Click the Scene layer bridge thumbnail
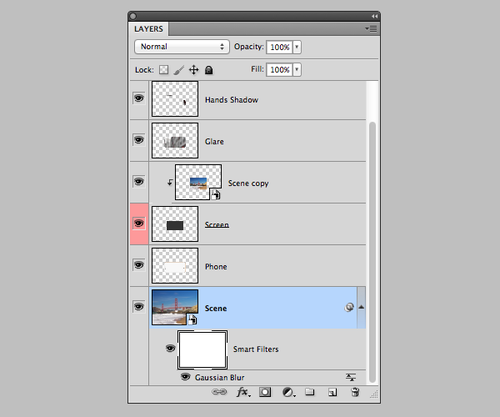Image resolution: width=500 pixels, height=417 pixels. [175, 307]
